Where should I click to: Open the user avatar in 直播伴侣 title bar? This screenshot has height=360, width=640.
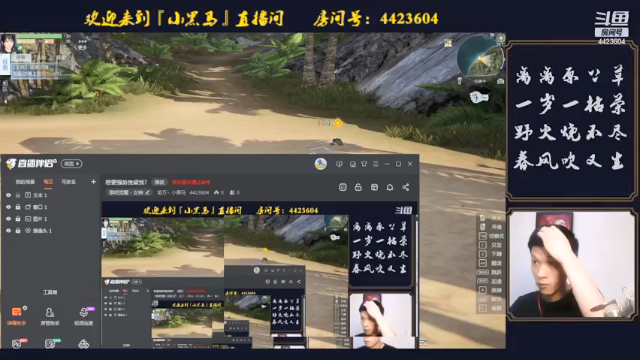pyautogui.click(x=321, y=164)
